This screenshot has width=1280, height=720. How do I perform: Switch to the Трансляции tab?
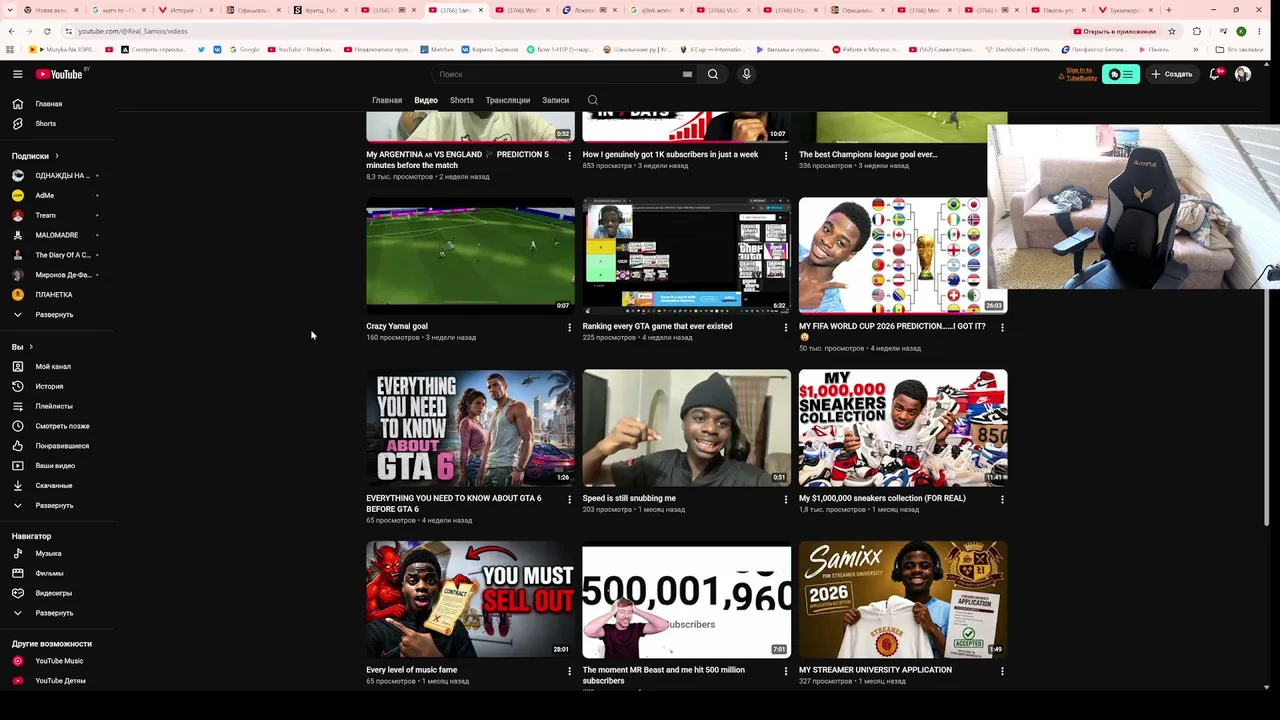[508, 100]
